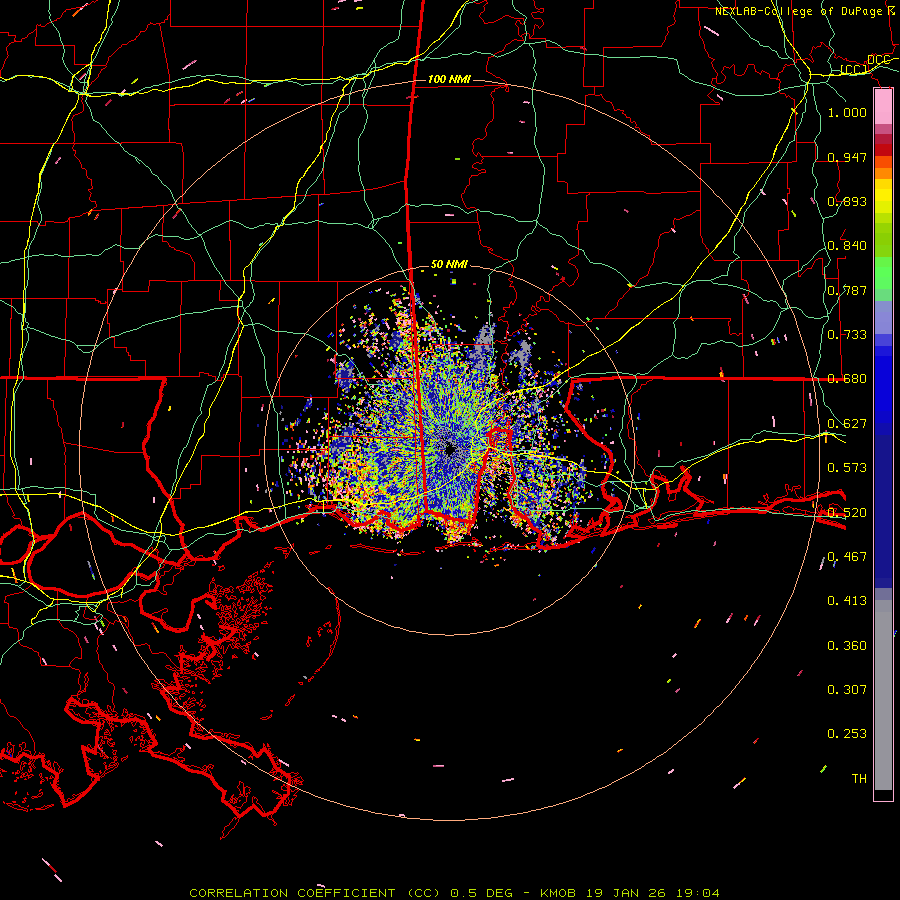Click the 100 NMI range ring label
This screenshot has width=900, height=900.
[449, 79]
